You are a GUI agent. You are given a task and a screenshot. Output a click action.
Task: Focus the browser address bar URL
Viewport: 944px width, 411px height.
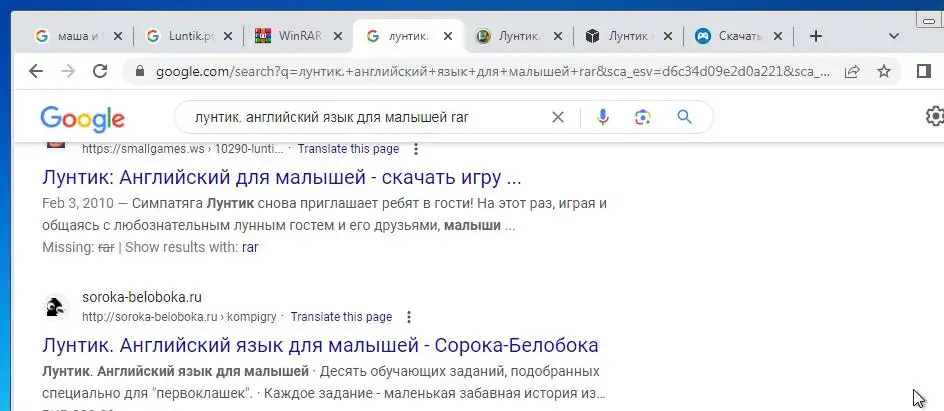[x=494, y=72]
